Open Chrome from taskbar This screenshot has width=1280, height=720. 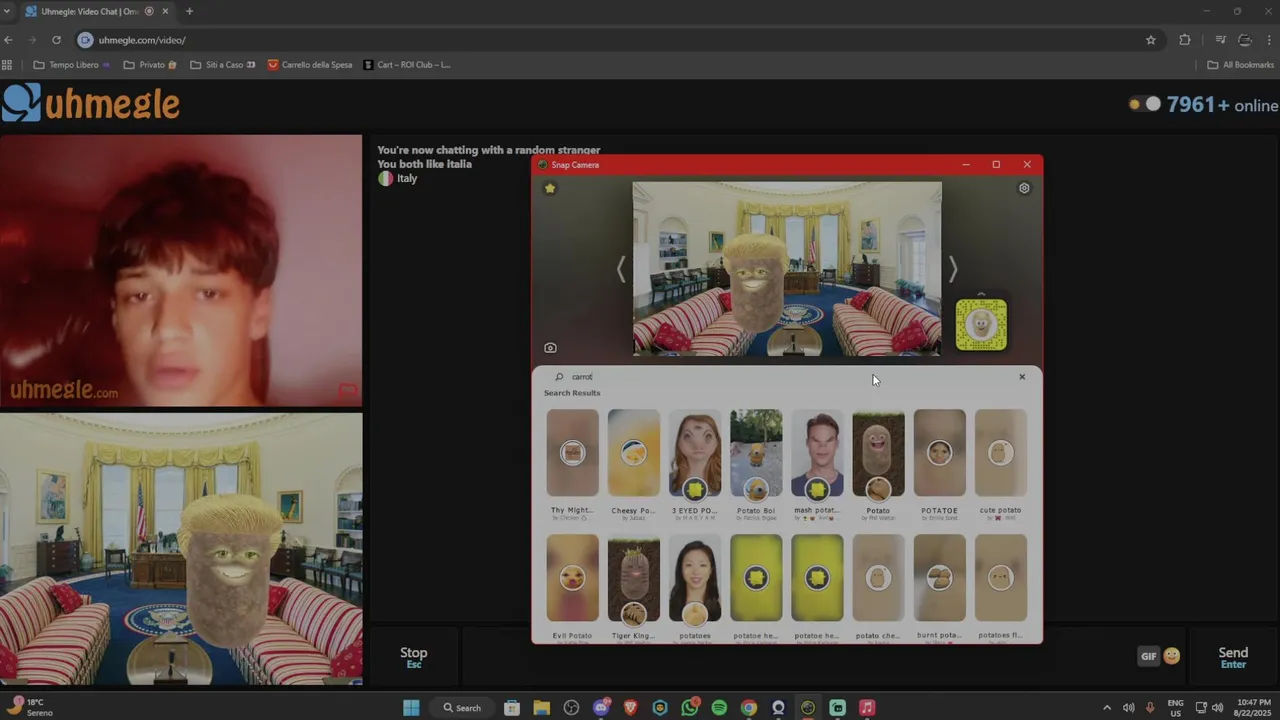[x=748, y=708]
